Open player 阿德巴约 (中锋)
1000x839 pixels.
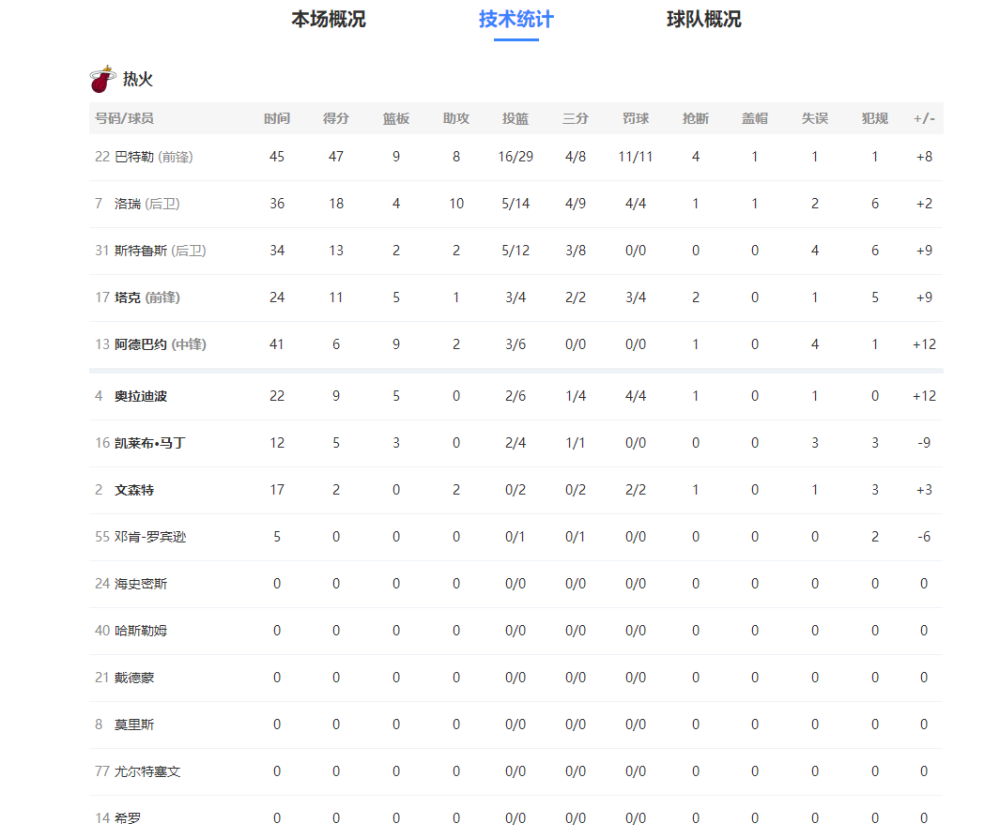click(x=160, y=345)
